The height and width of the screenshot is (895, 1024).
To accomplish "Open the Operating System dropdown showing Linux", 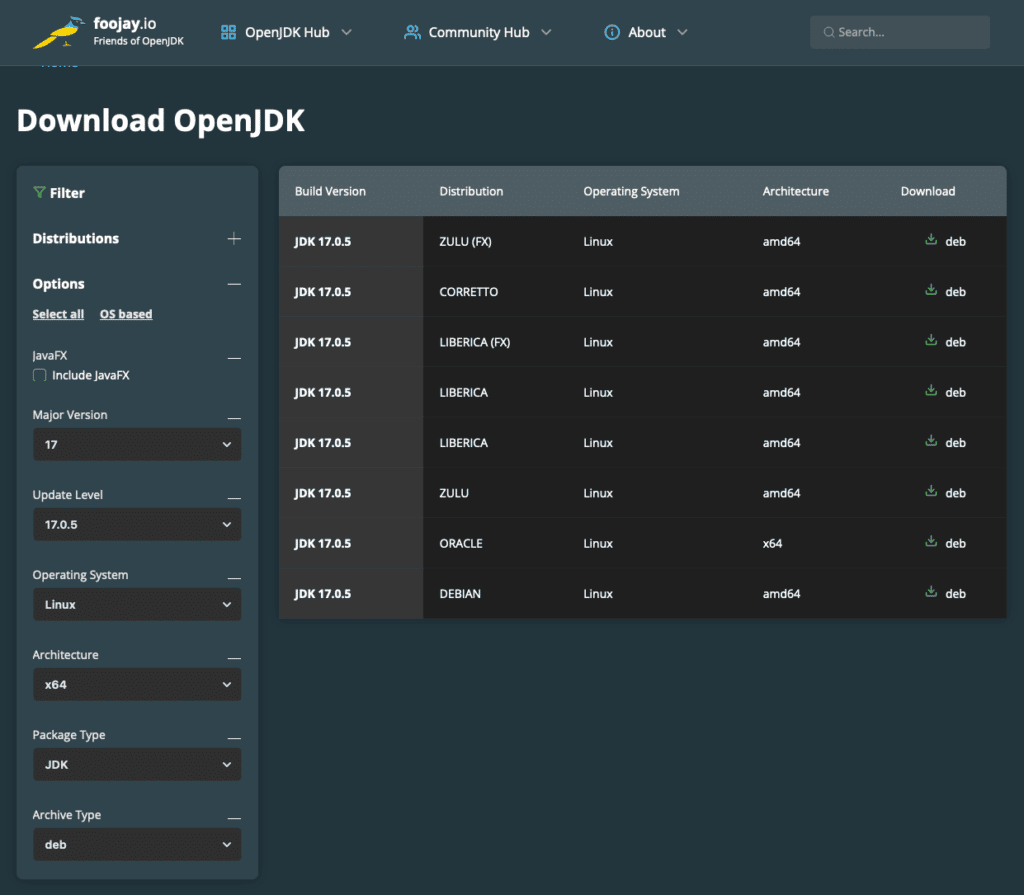I will tap(137, 604).
